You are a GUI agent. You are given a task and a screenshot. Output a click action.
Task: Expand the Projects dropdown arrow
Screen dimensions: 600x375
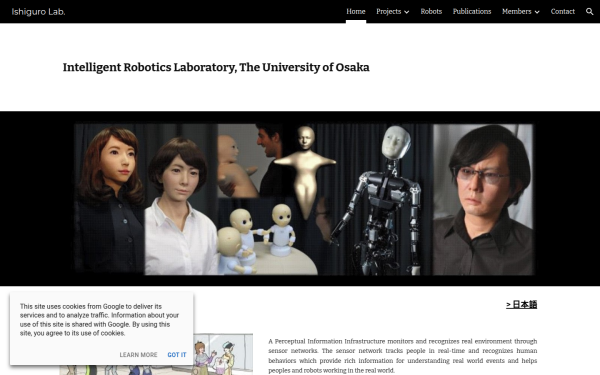(406, 12)
